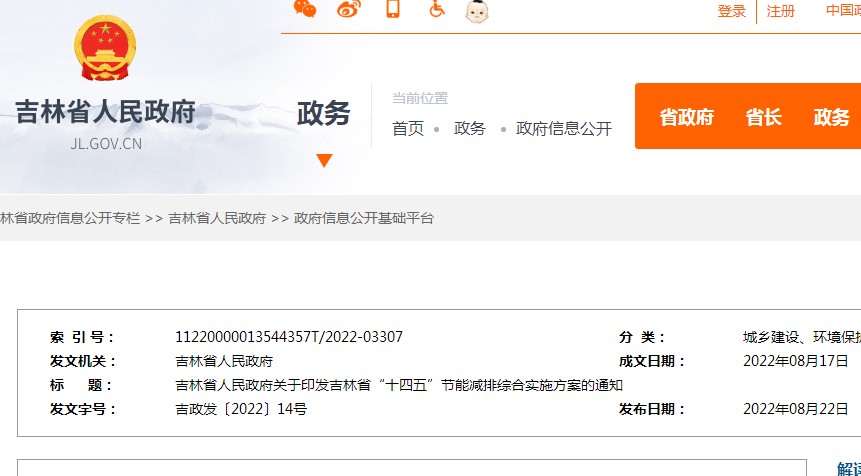This screenshot has width=861, height=476.
Task: Click the 索引号 label
Action: pos(82,337)
